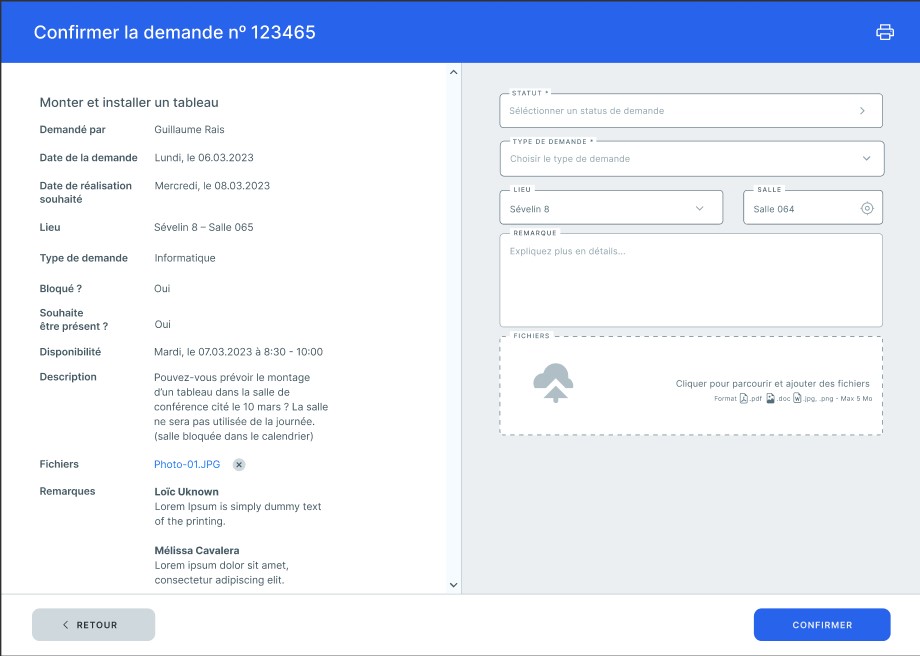Focus the Remarque text area
The height and width of the screenshot is (656, 920).
pyautogui.click(x=690, y=285)
